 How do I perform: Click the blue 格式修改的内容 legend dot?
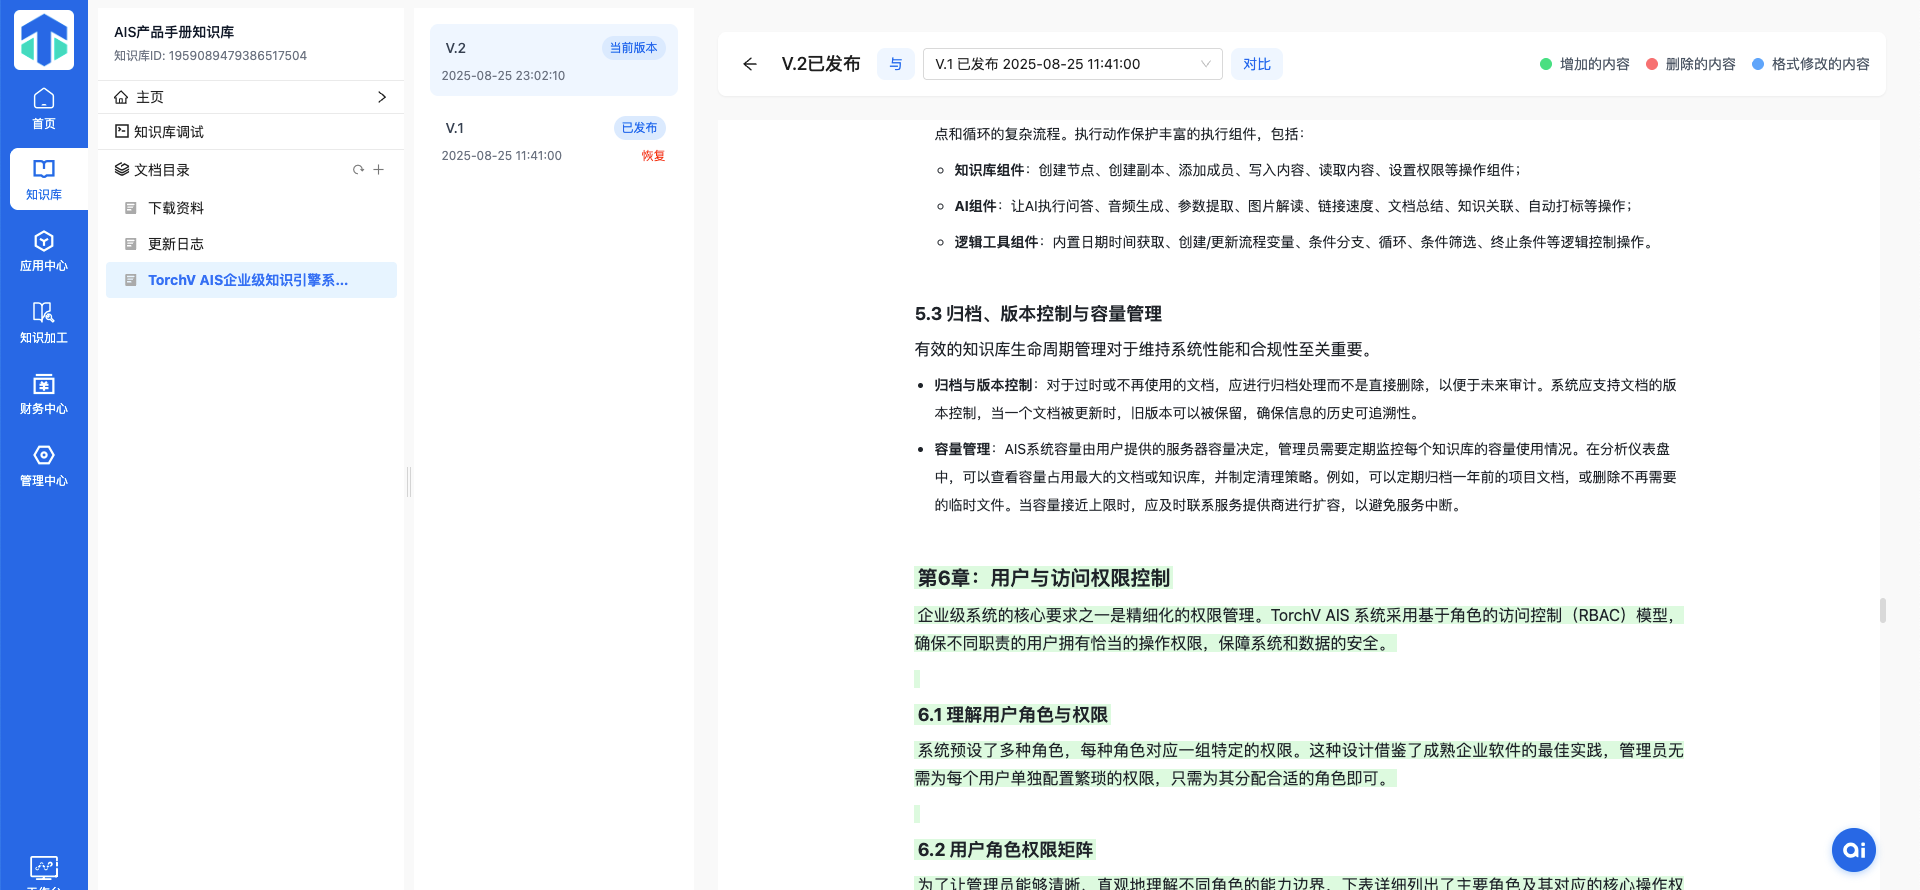click(1758, 64)
